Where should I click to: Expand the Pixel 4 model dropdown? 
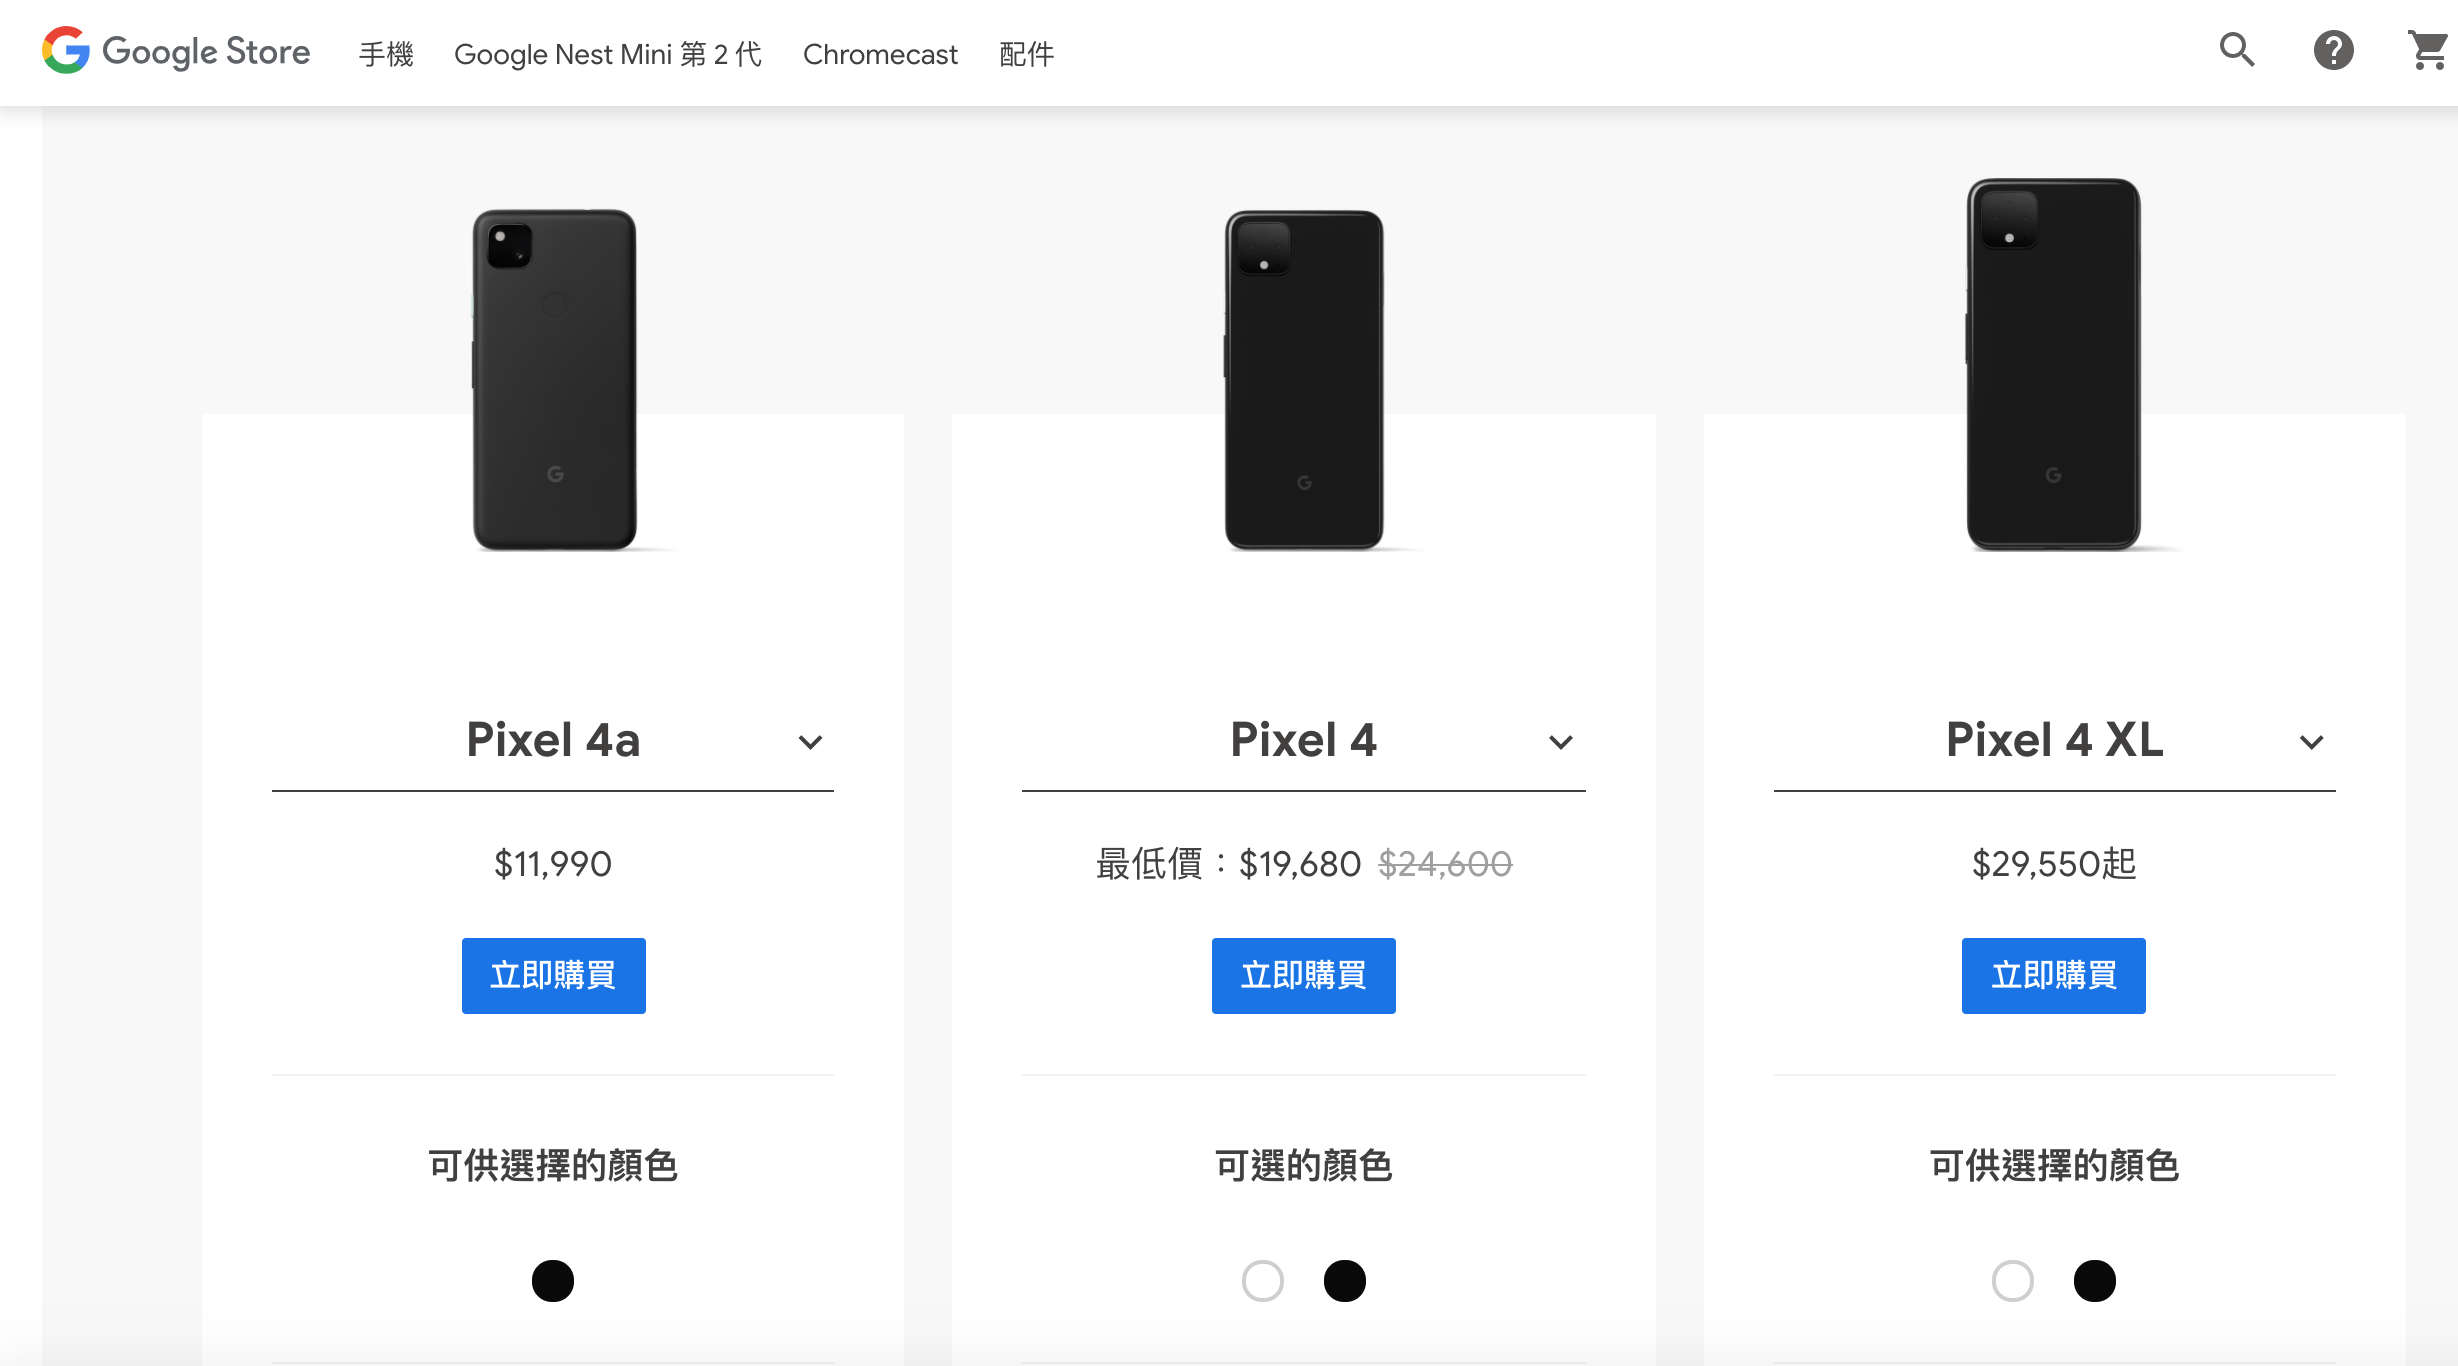(1303, 741)
